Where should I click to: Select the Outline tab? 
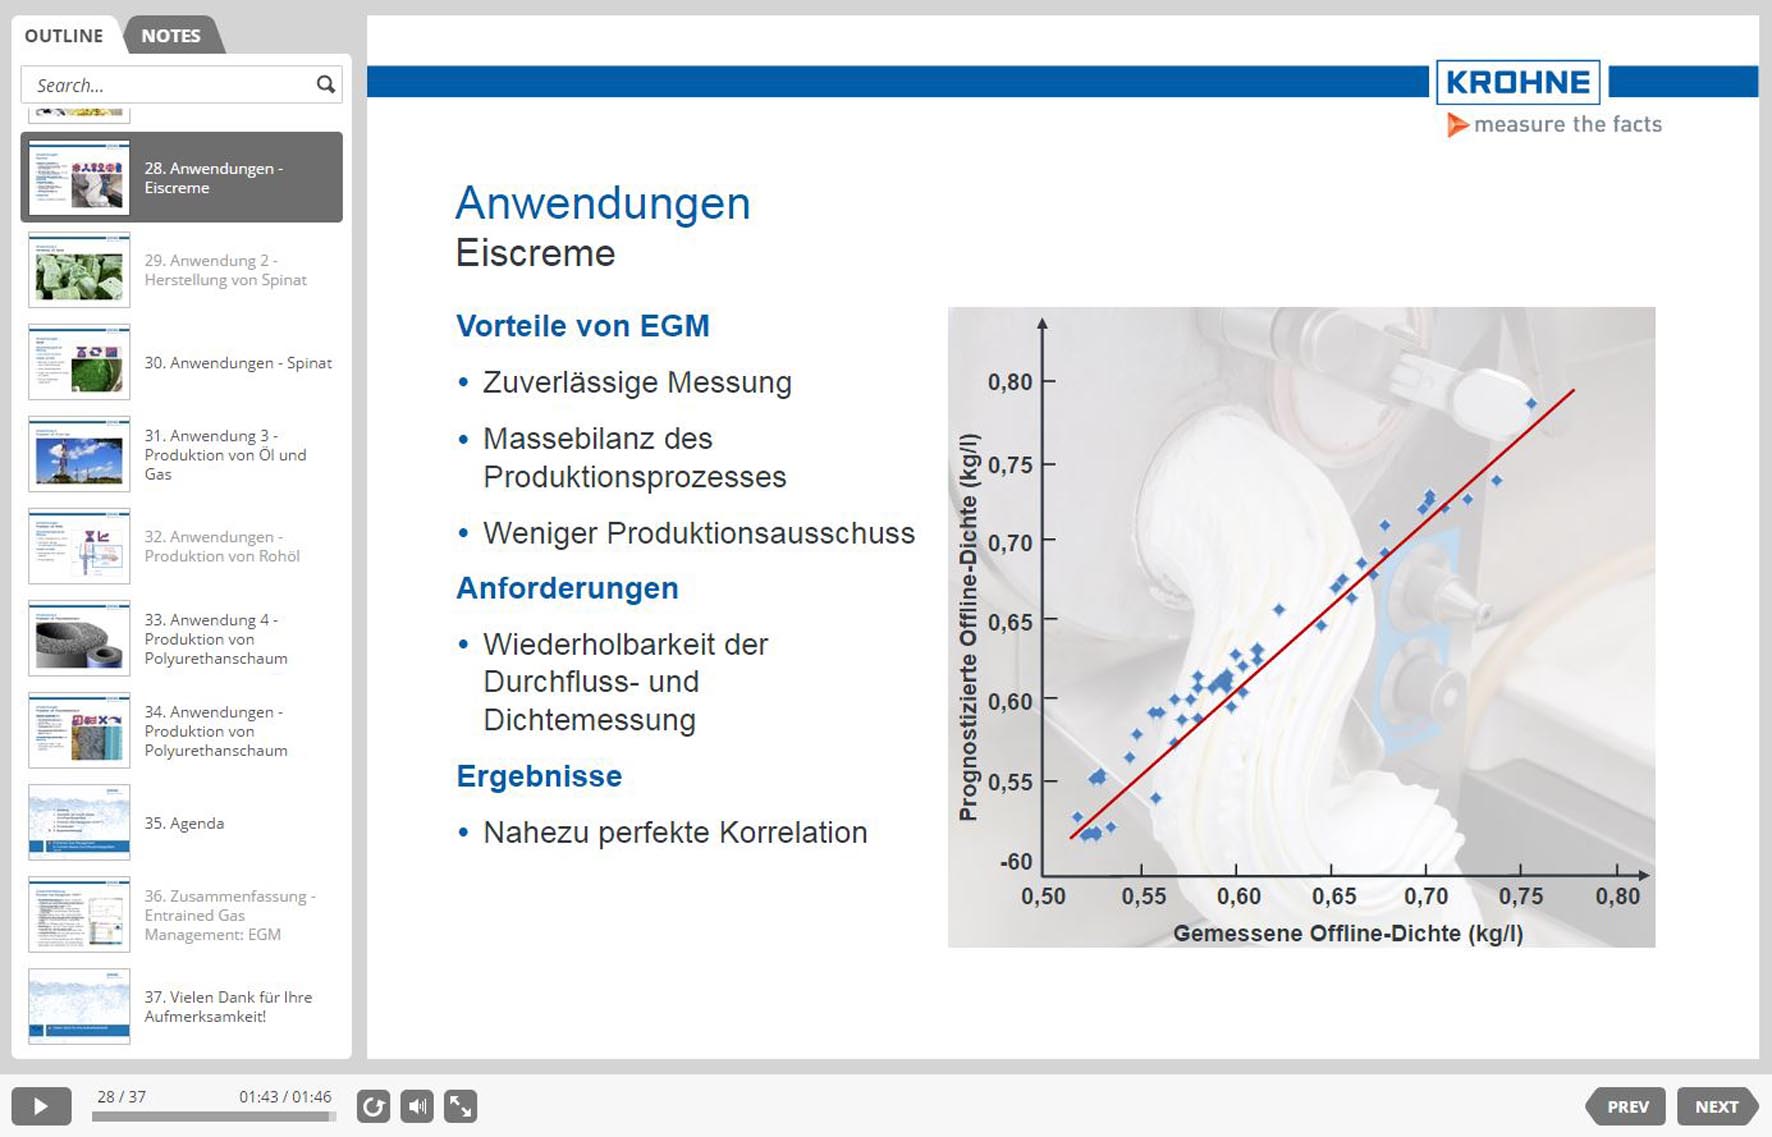click(x=64, y=36)
